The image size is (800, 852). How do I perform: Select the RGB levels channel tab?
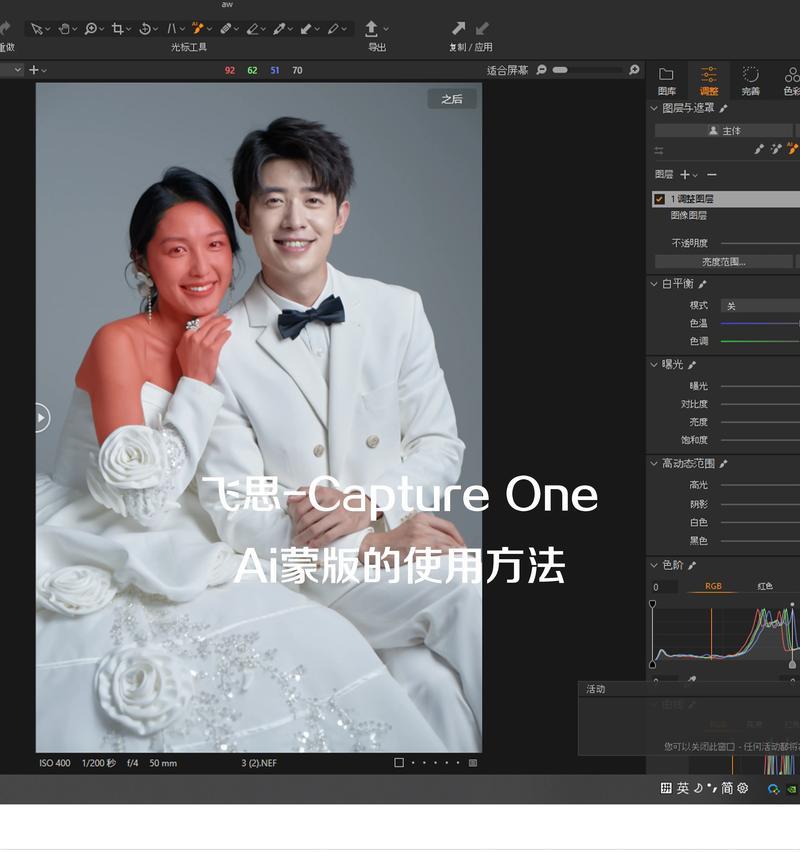pos(713,586)
